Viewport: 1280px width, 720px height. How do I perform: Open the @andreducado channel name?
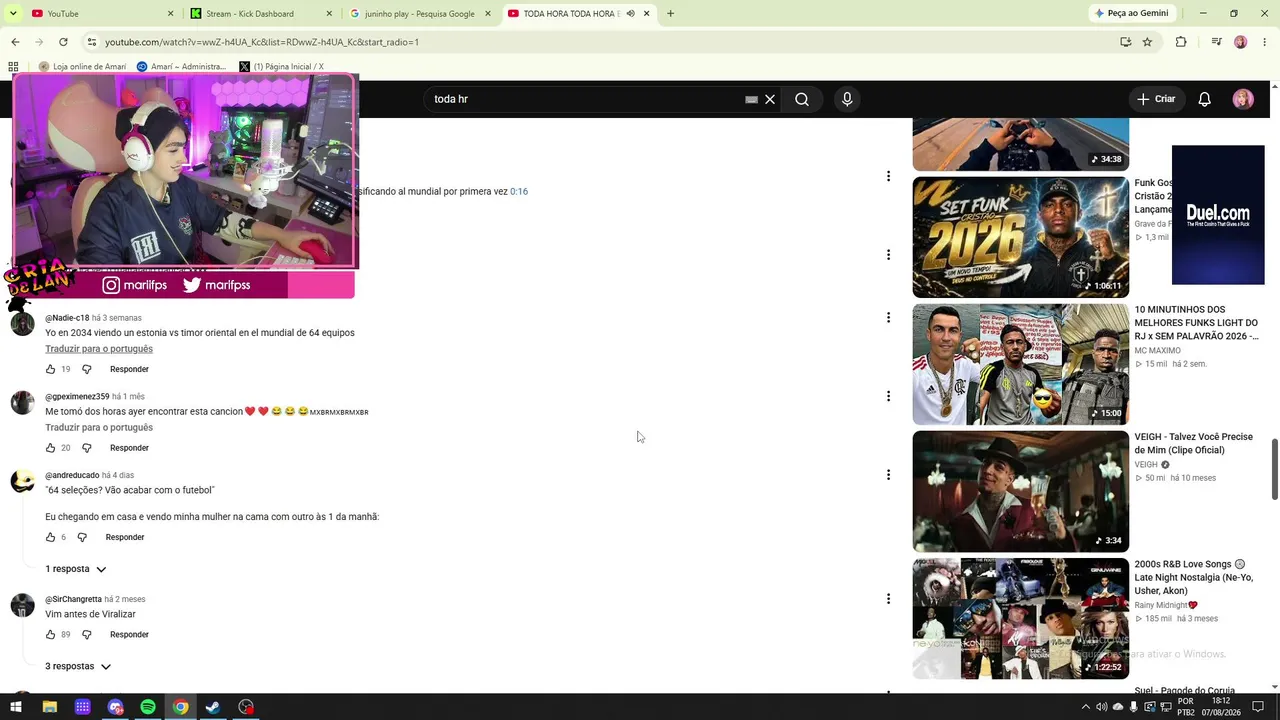click(72, 476)
